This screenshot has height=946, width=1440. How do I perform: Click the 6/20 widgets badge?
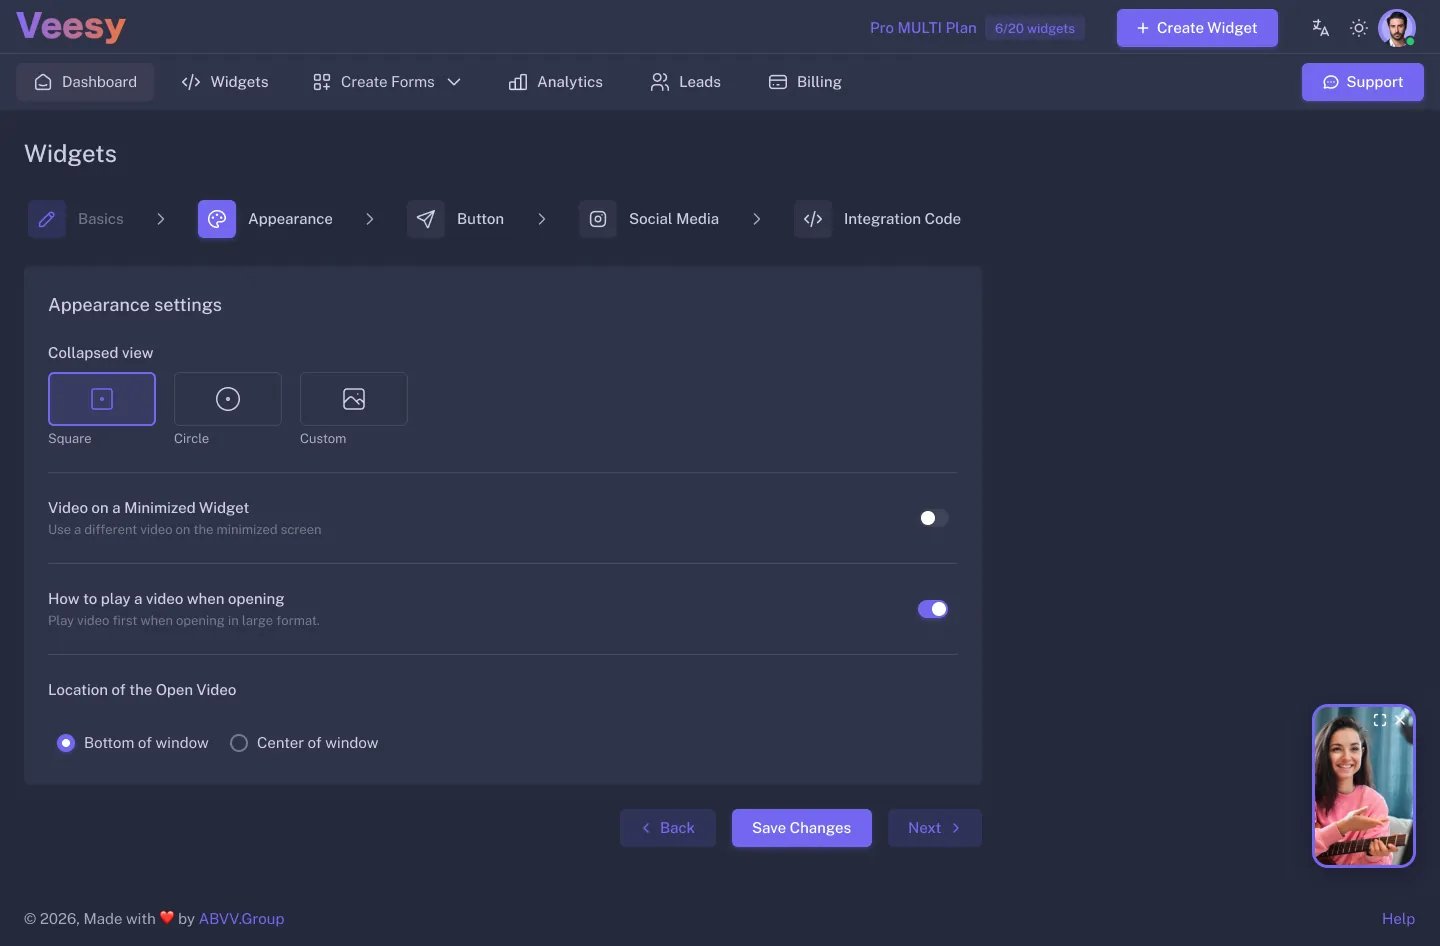[x=1035, y=28]
